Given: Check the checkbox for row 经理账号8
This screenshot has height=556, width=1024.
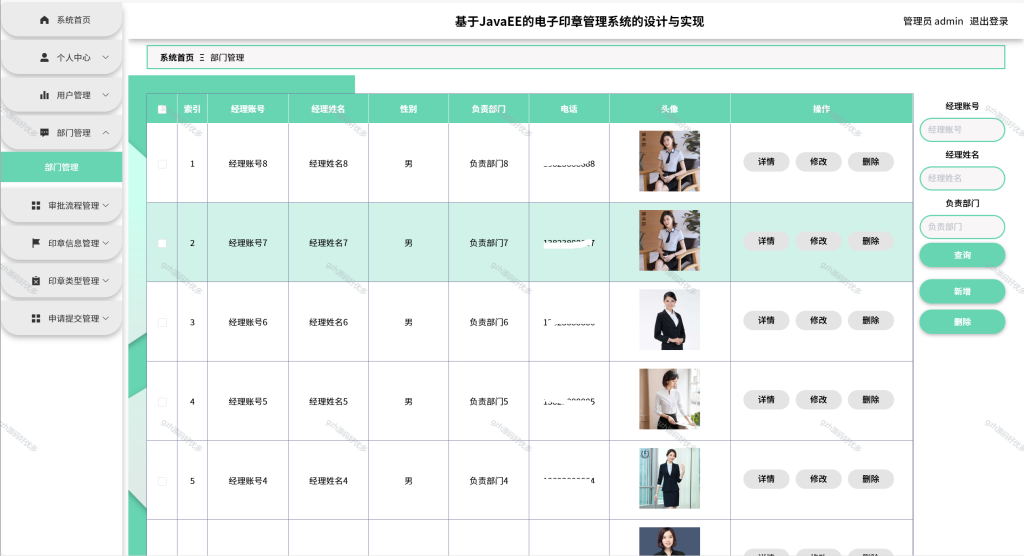Looking at the screenshot, I should point(162,164).
